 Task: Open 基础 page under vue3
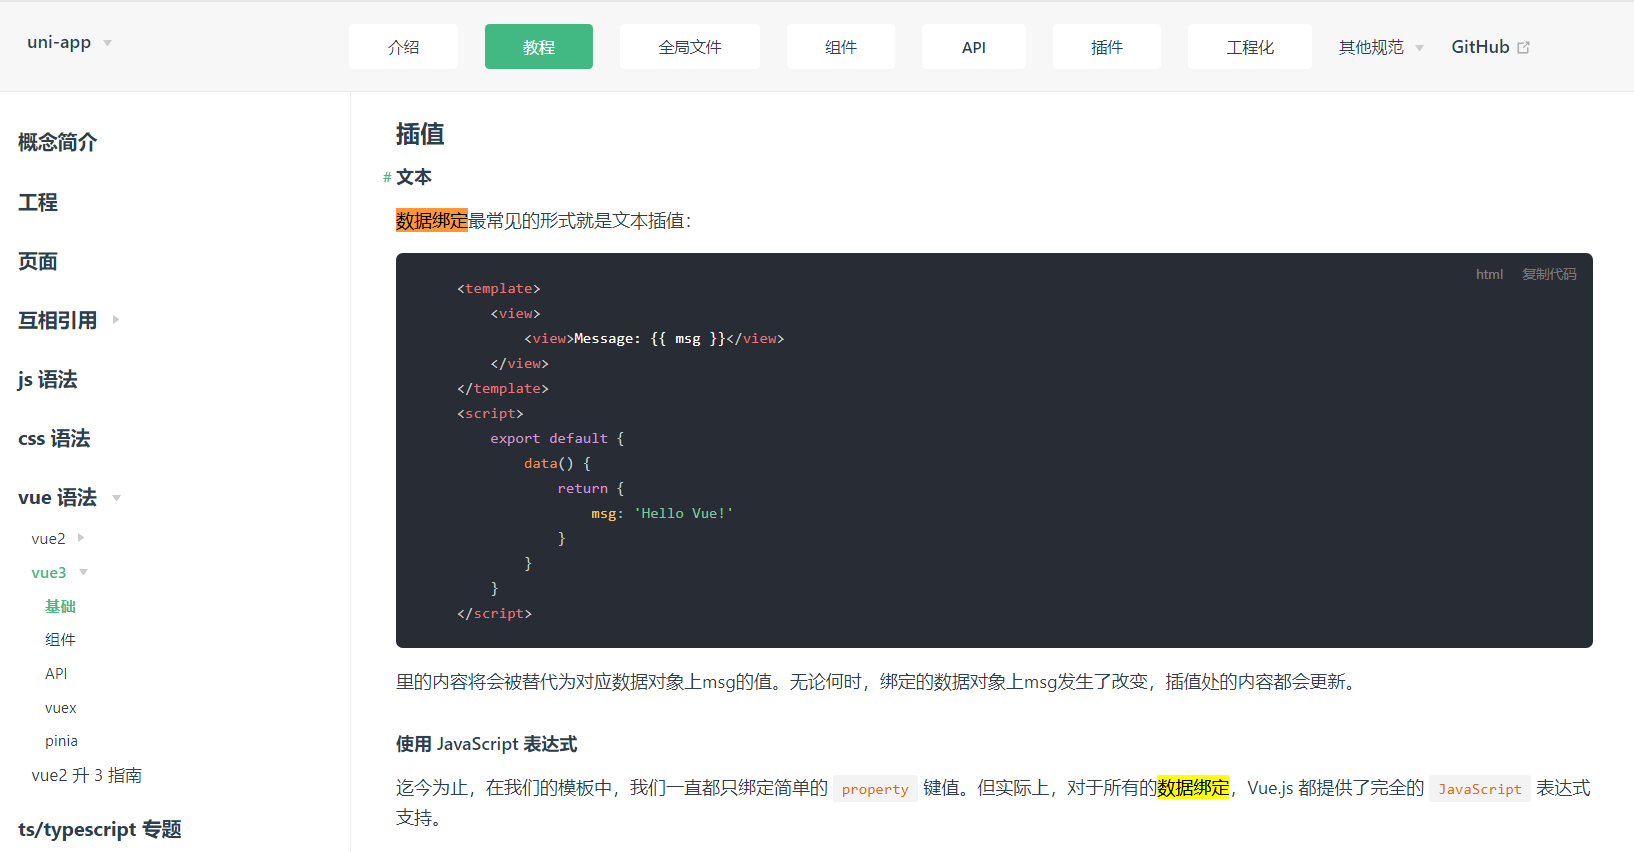pyautogui.click(x=60, y=606)
